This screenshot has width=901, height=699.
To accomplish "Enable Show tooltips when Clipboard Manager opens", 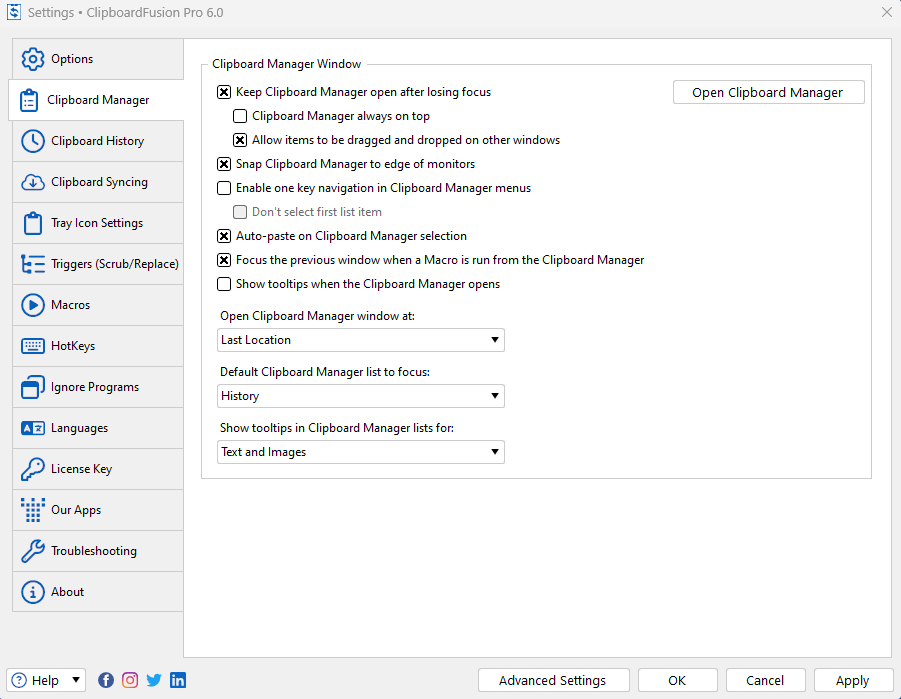I will [224, 285].
